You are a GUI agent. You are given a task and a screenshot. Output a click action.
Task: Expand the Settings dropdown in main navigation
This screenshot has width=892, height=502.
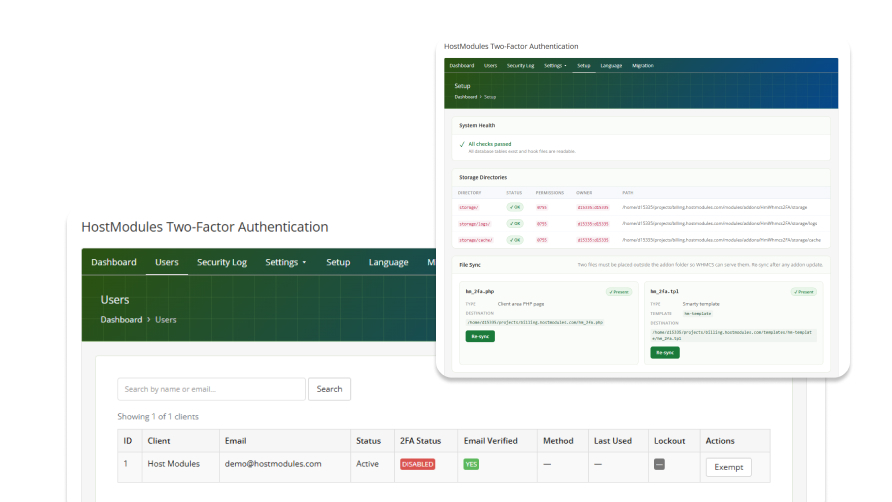coord(286,262)
